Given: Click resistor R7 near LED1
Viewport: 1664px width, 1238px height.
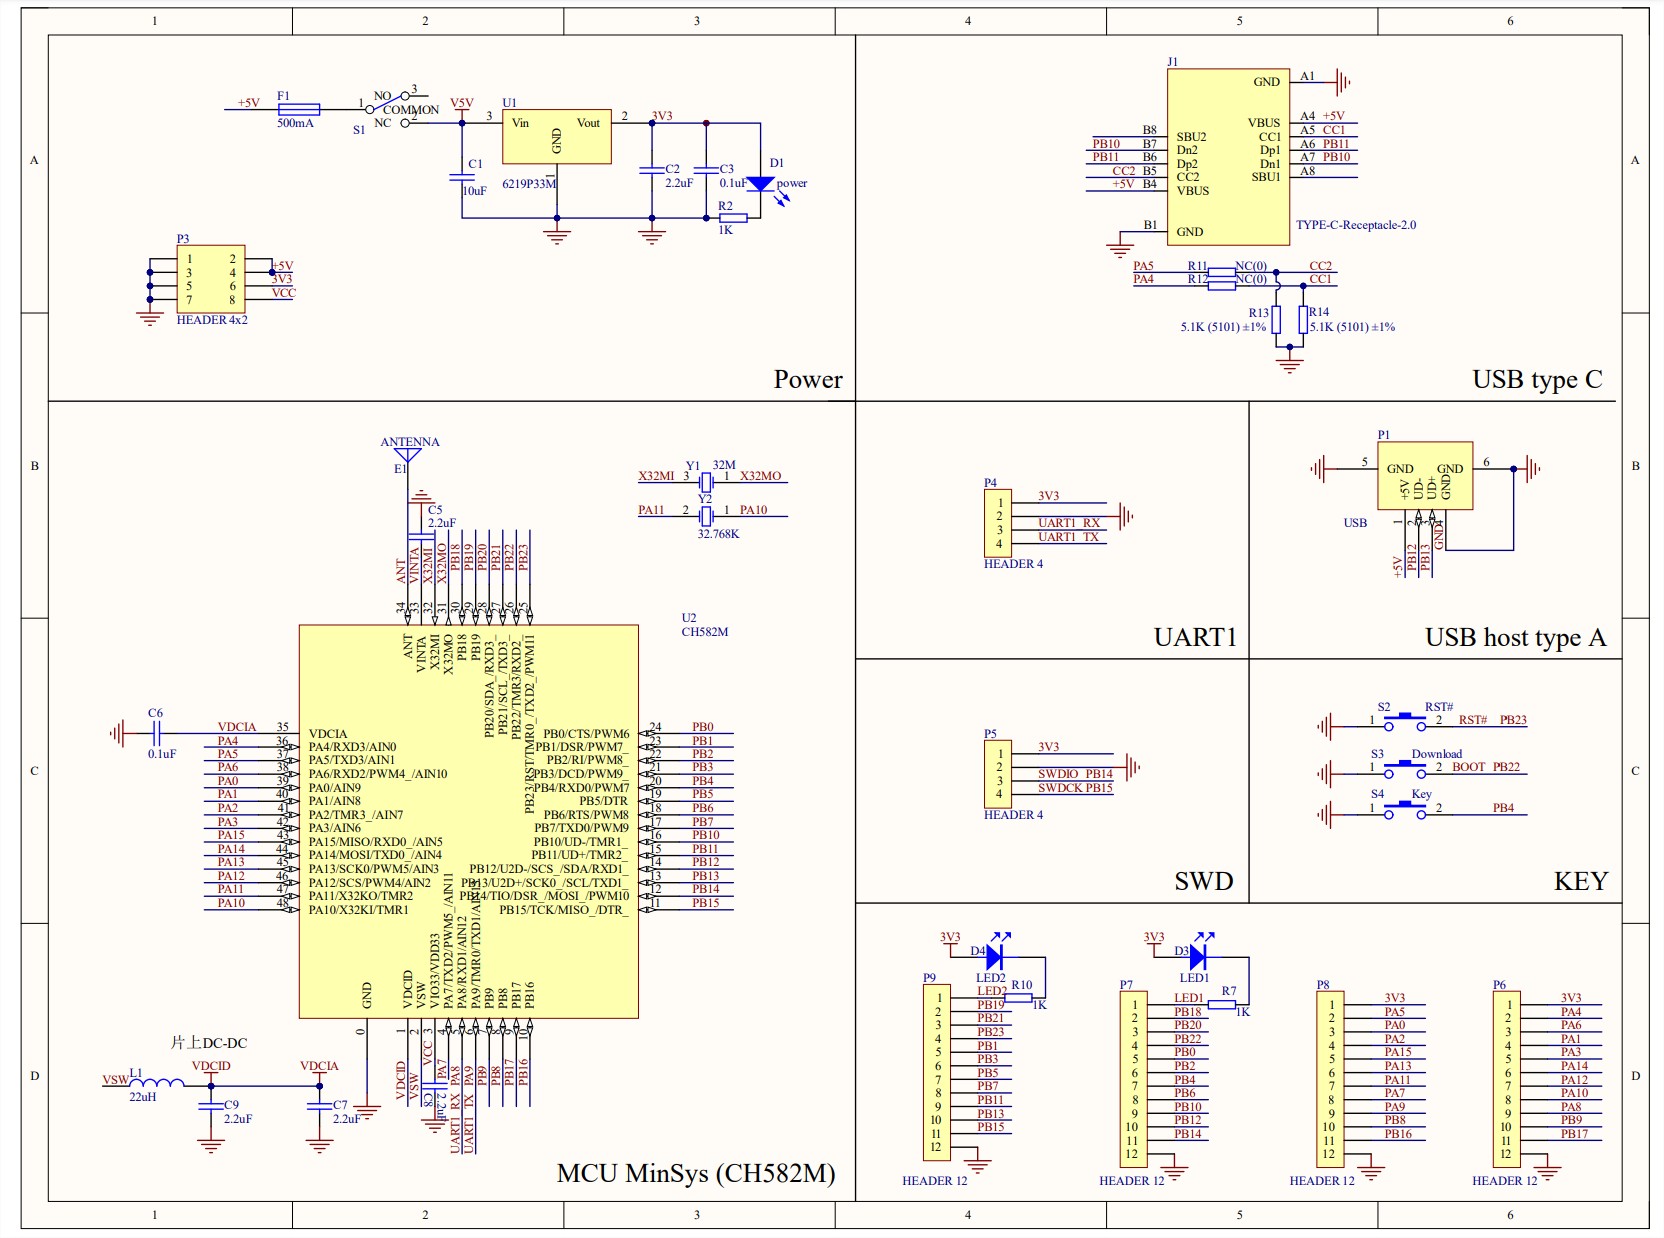Looking at the screenshot, I should click(x=1222, y=1004).
